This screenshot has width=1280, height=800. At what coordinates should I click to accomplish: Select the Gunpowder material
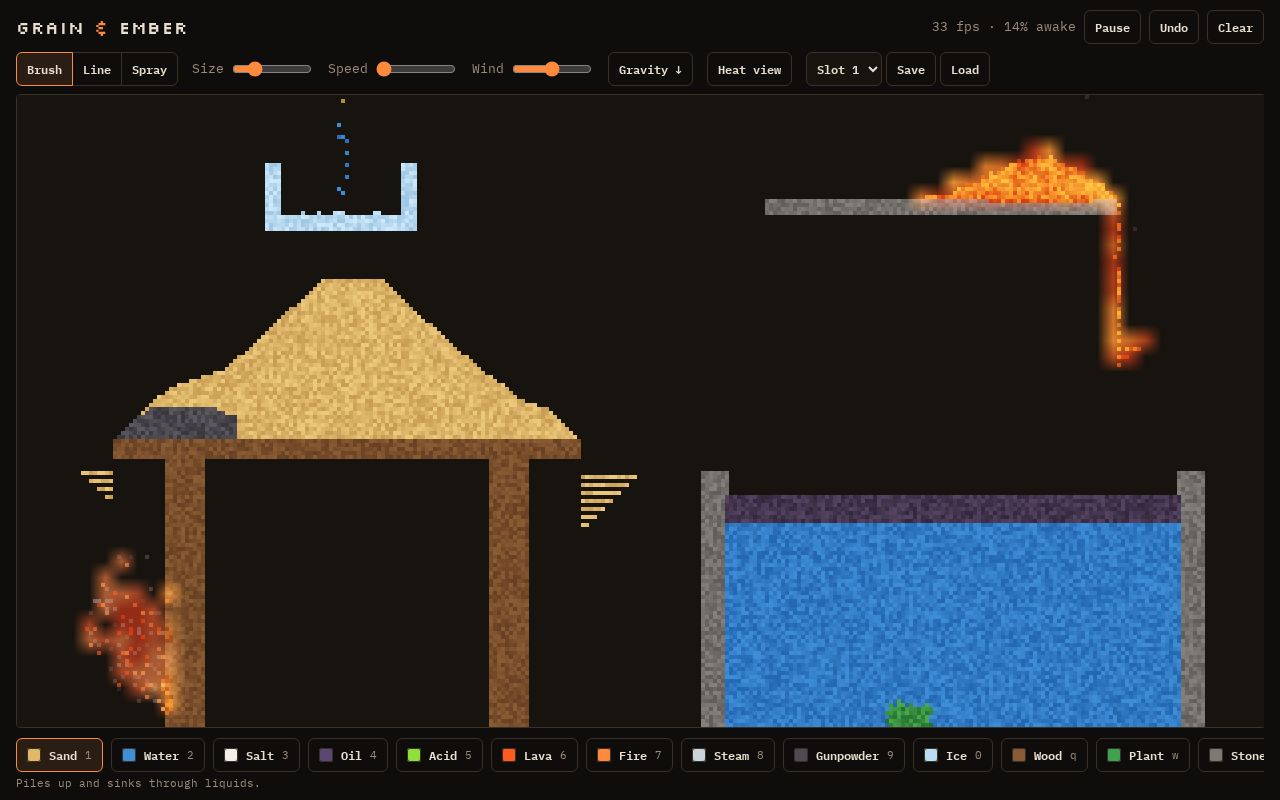tap(844, 755)
